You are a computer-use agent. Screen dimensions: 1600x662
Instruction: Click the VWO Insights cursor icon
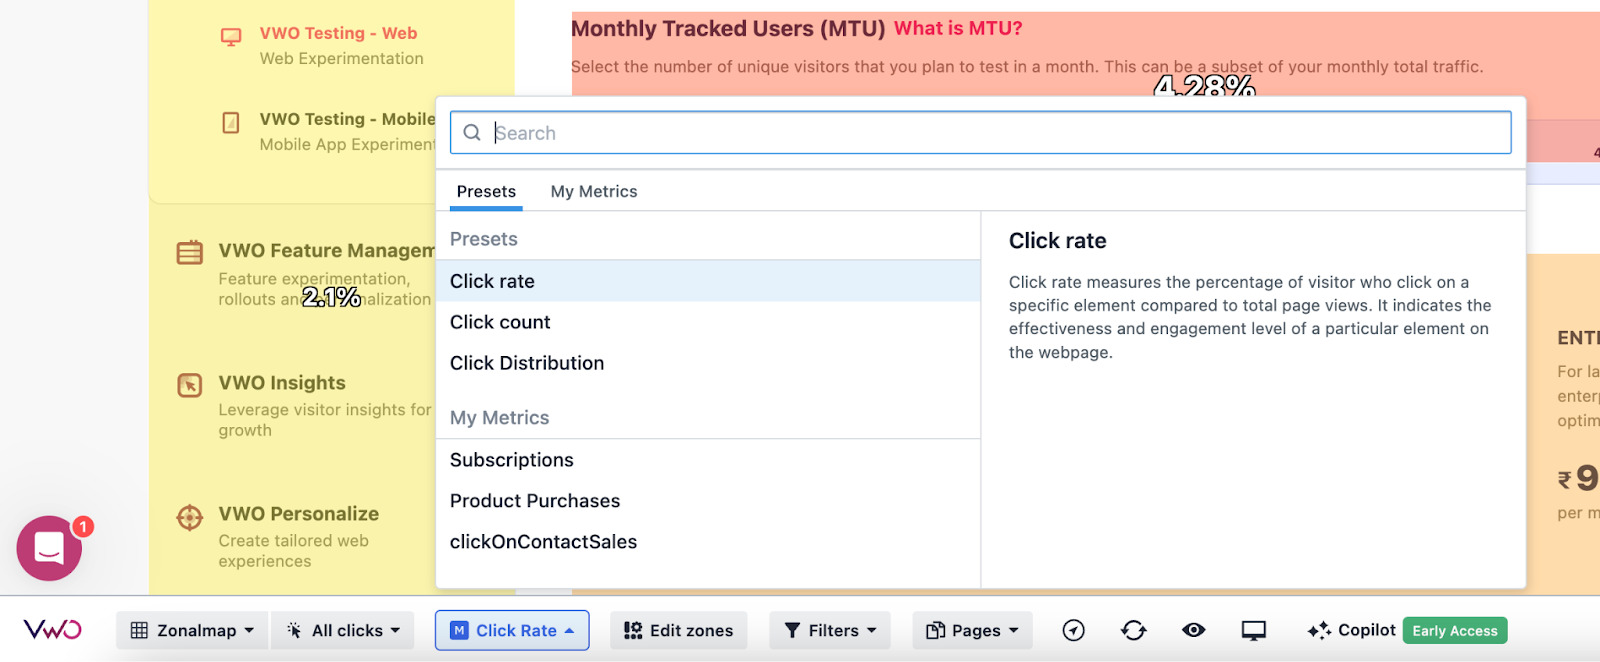(190, 385)
